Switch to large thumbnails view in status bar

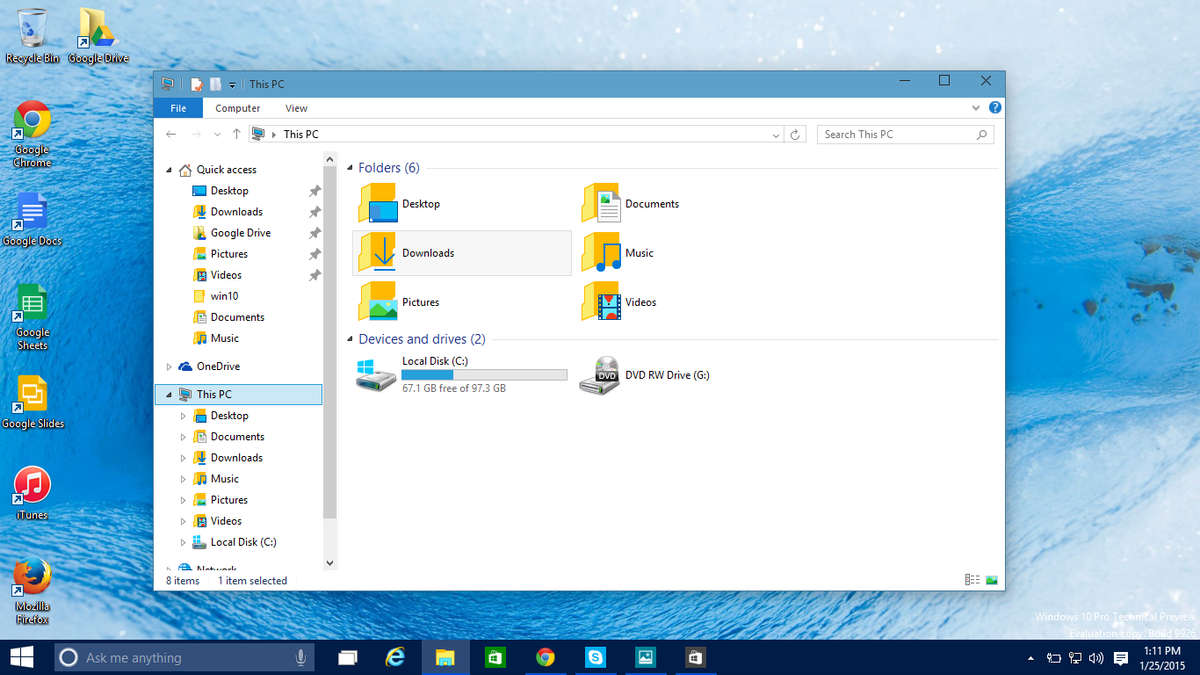tap(990, 579)
